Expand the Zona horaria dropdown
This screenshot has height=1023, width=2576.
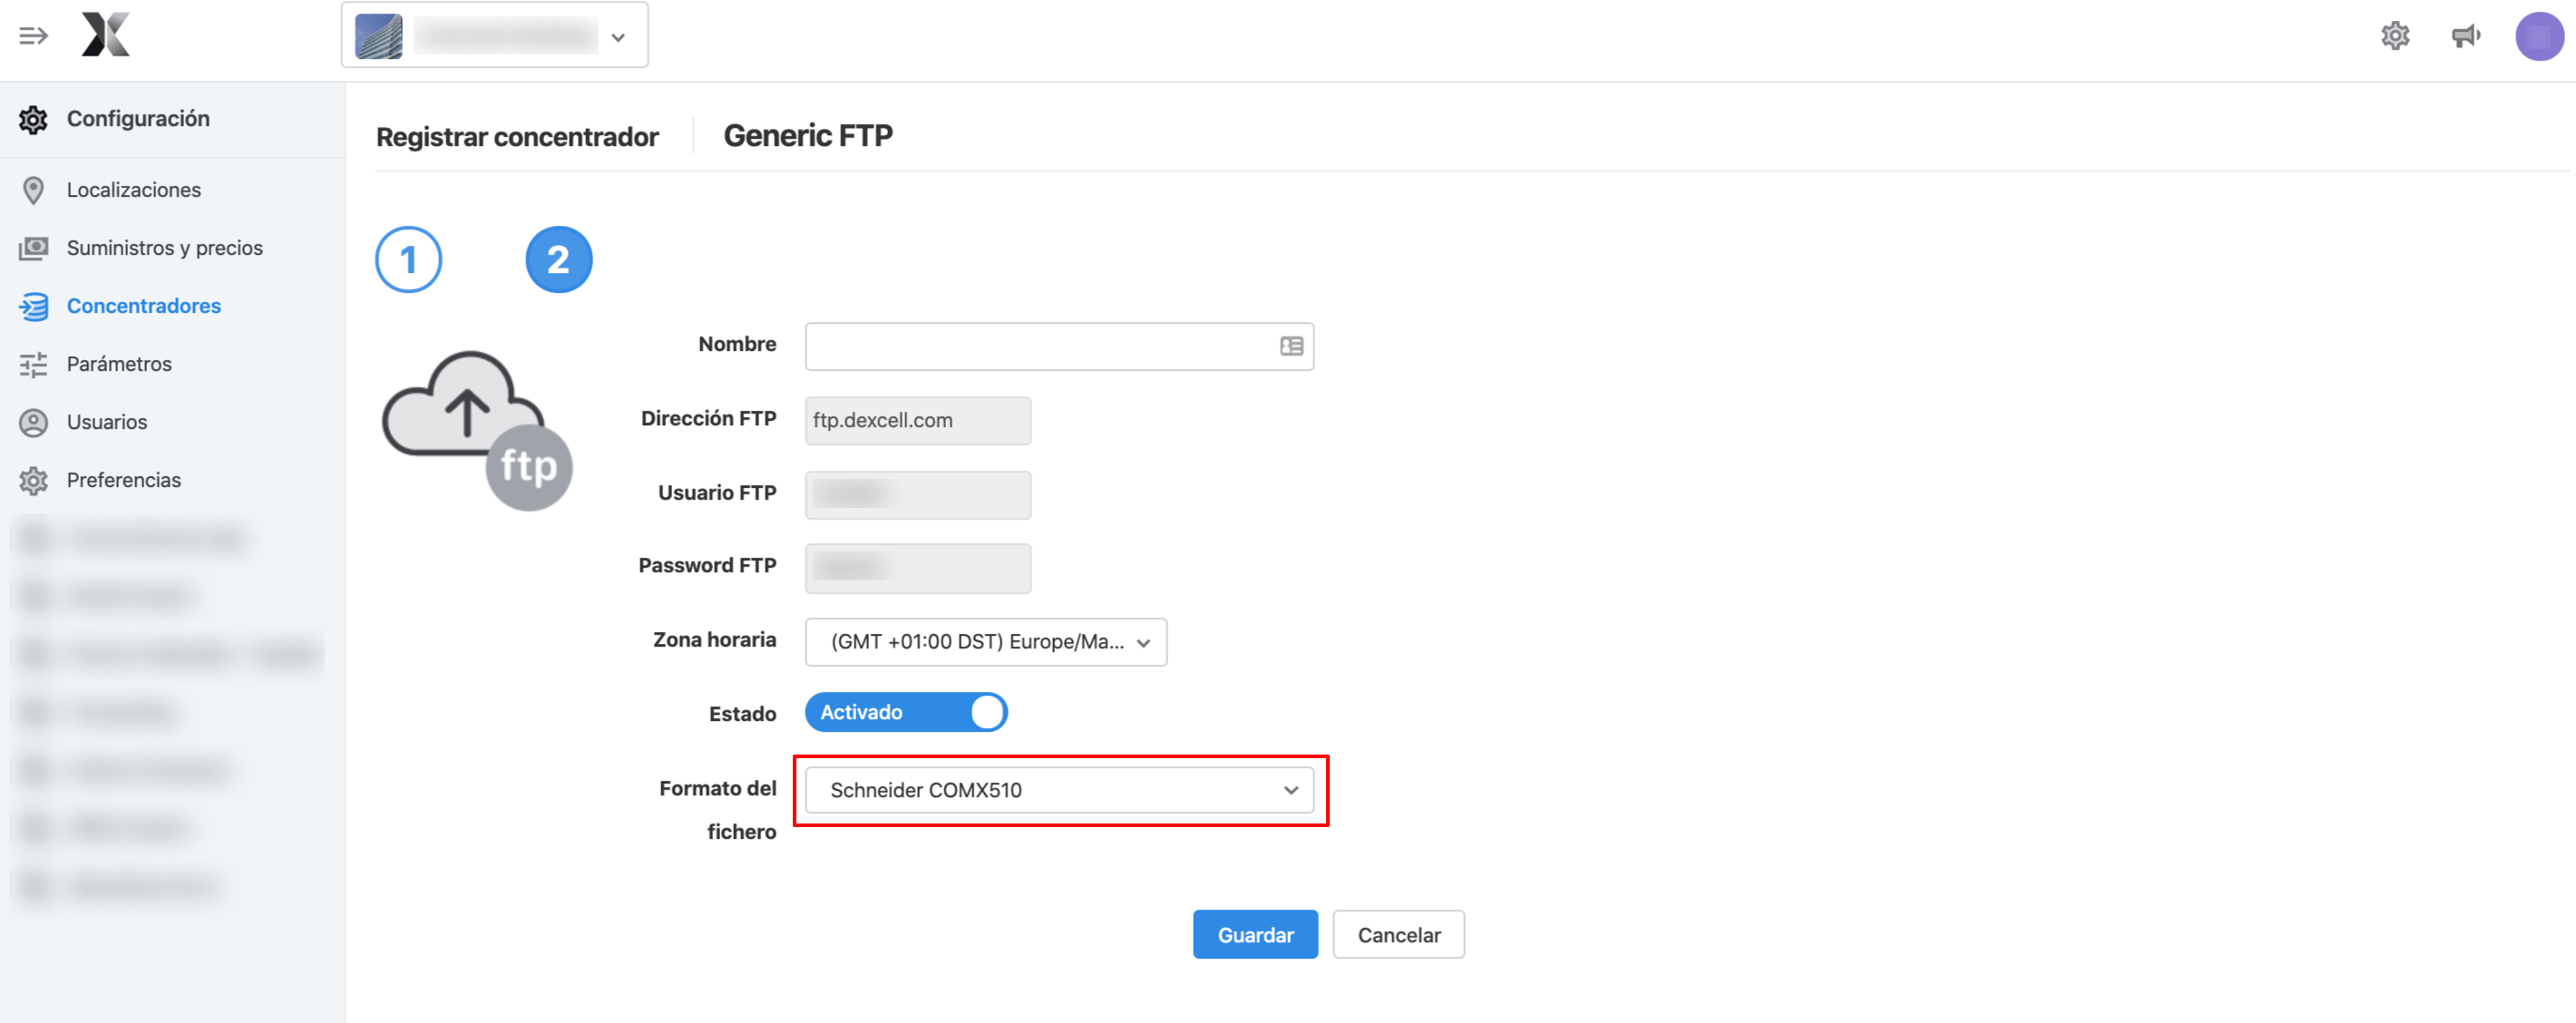[x=986, y=642]
